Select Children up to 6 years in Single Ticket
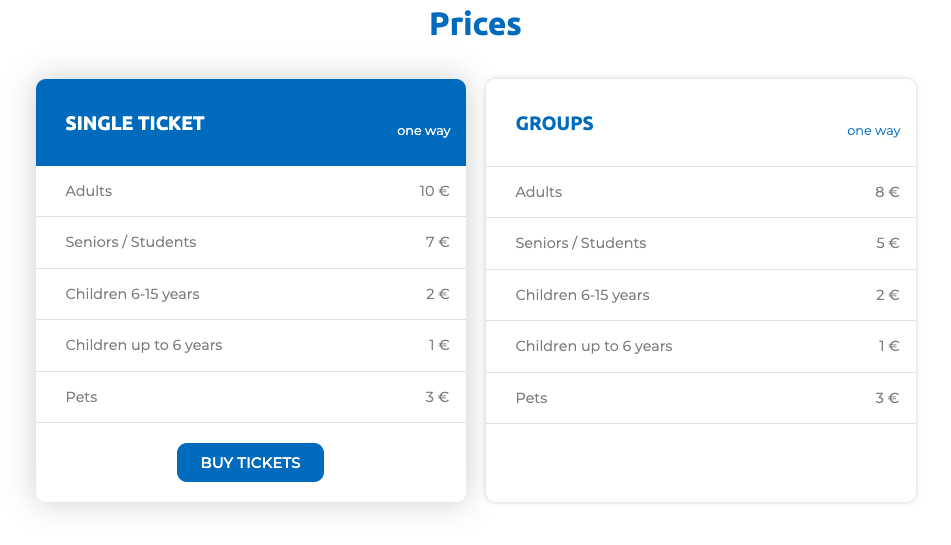 pos(251,346)
